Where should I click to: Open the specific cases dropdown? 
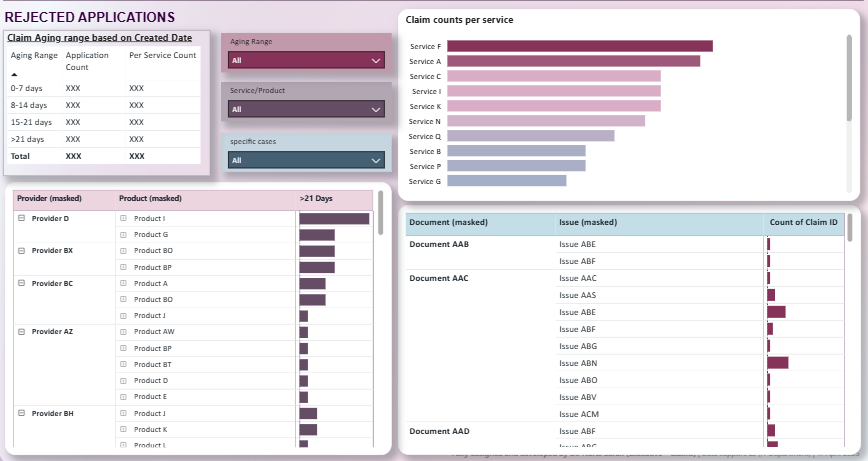tap(306, 160)
